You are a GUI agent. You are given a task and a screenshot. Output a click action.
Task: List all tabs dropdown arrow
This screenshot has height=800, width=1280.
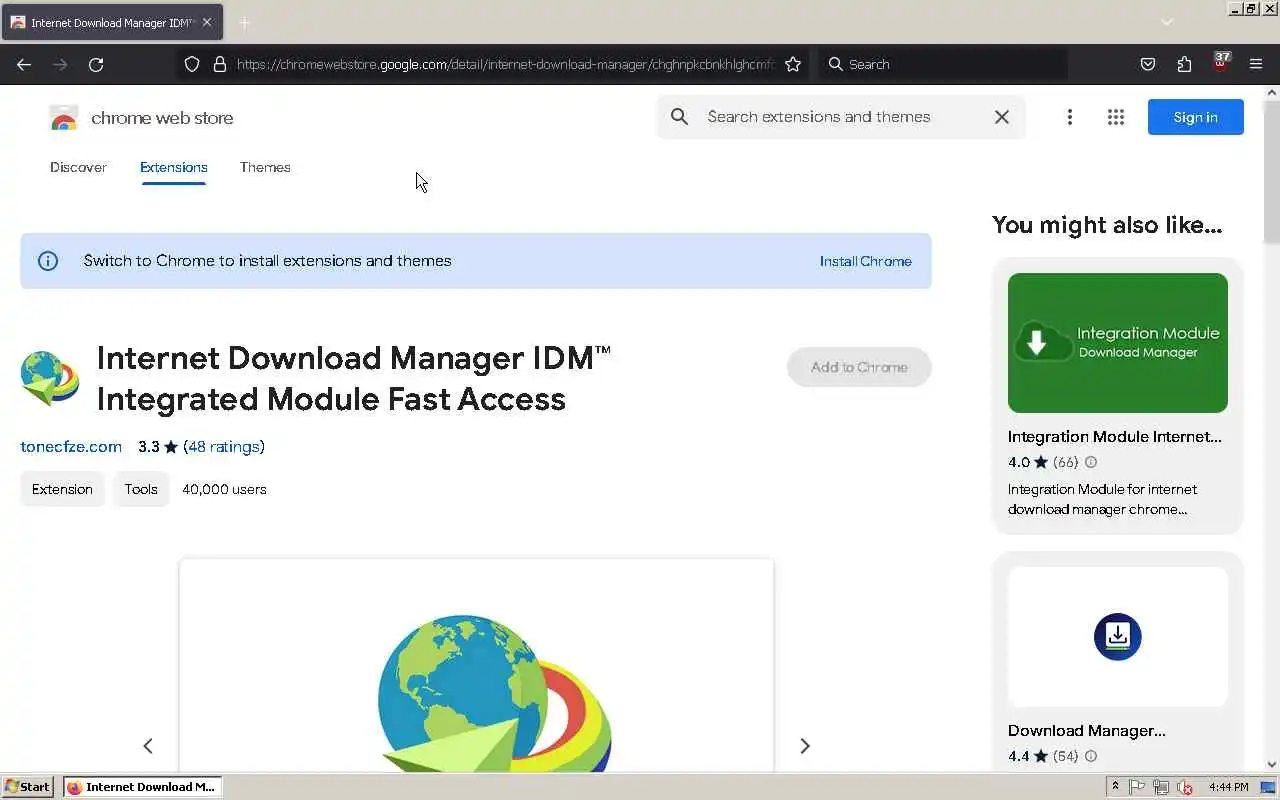point(1167,22)
